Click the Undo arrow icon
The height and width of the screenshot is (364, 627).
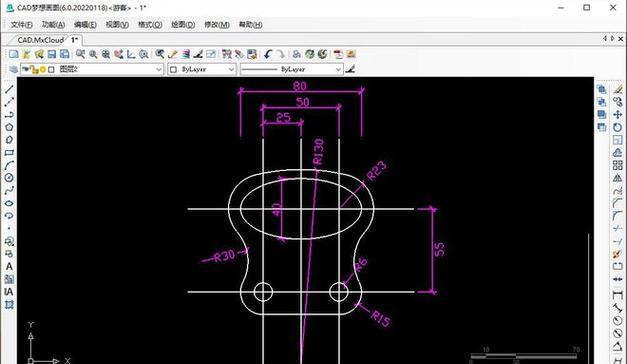268,54
